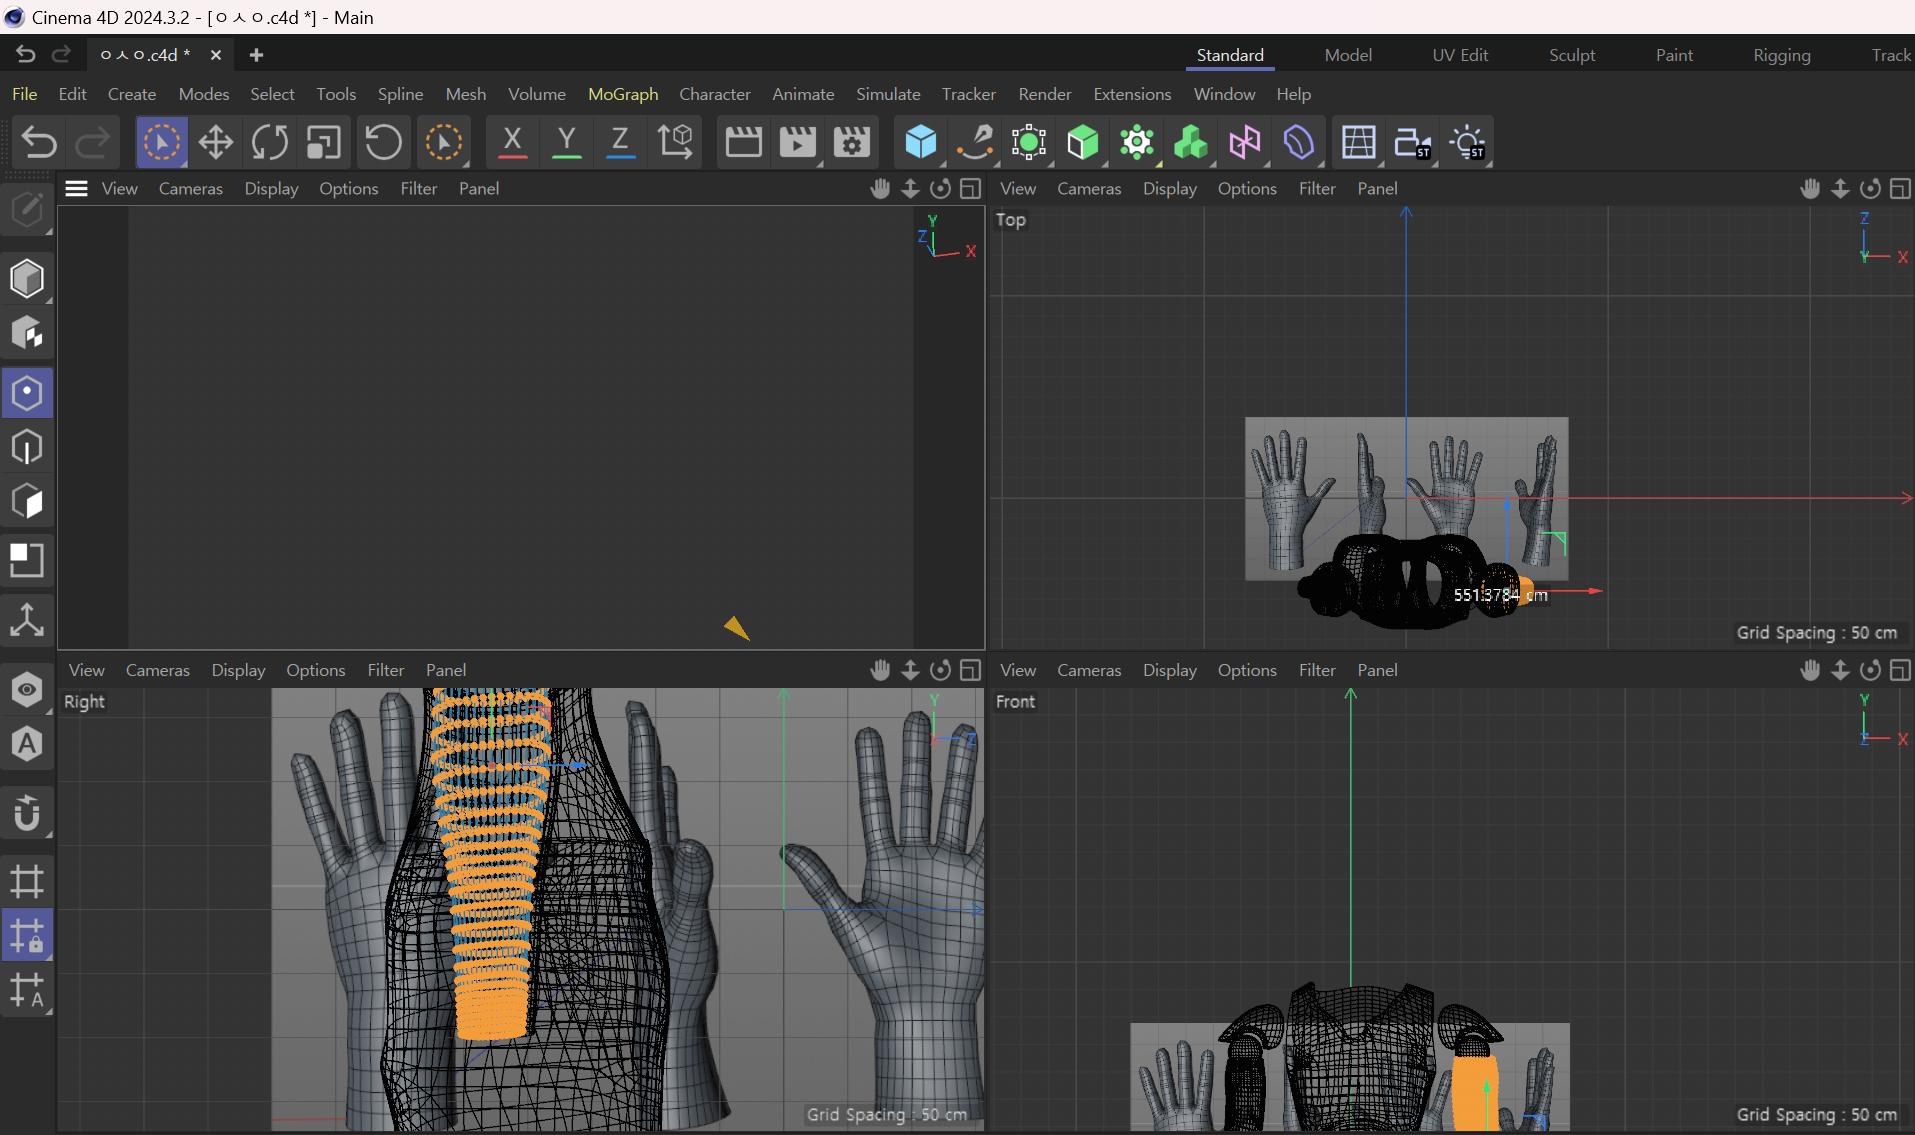The height and width of the screenshot is (1135, 1915).
Task: Click the Undo button in toolbar
Action: (x=39, y=143)
